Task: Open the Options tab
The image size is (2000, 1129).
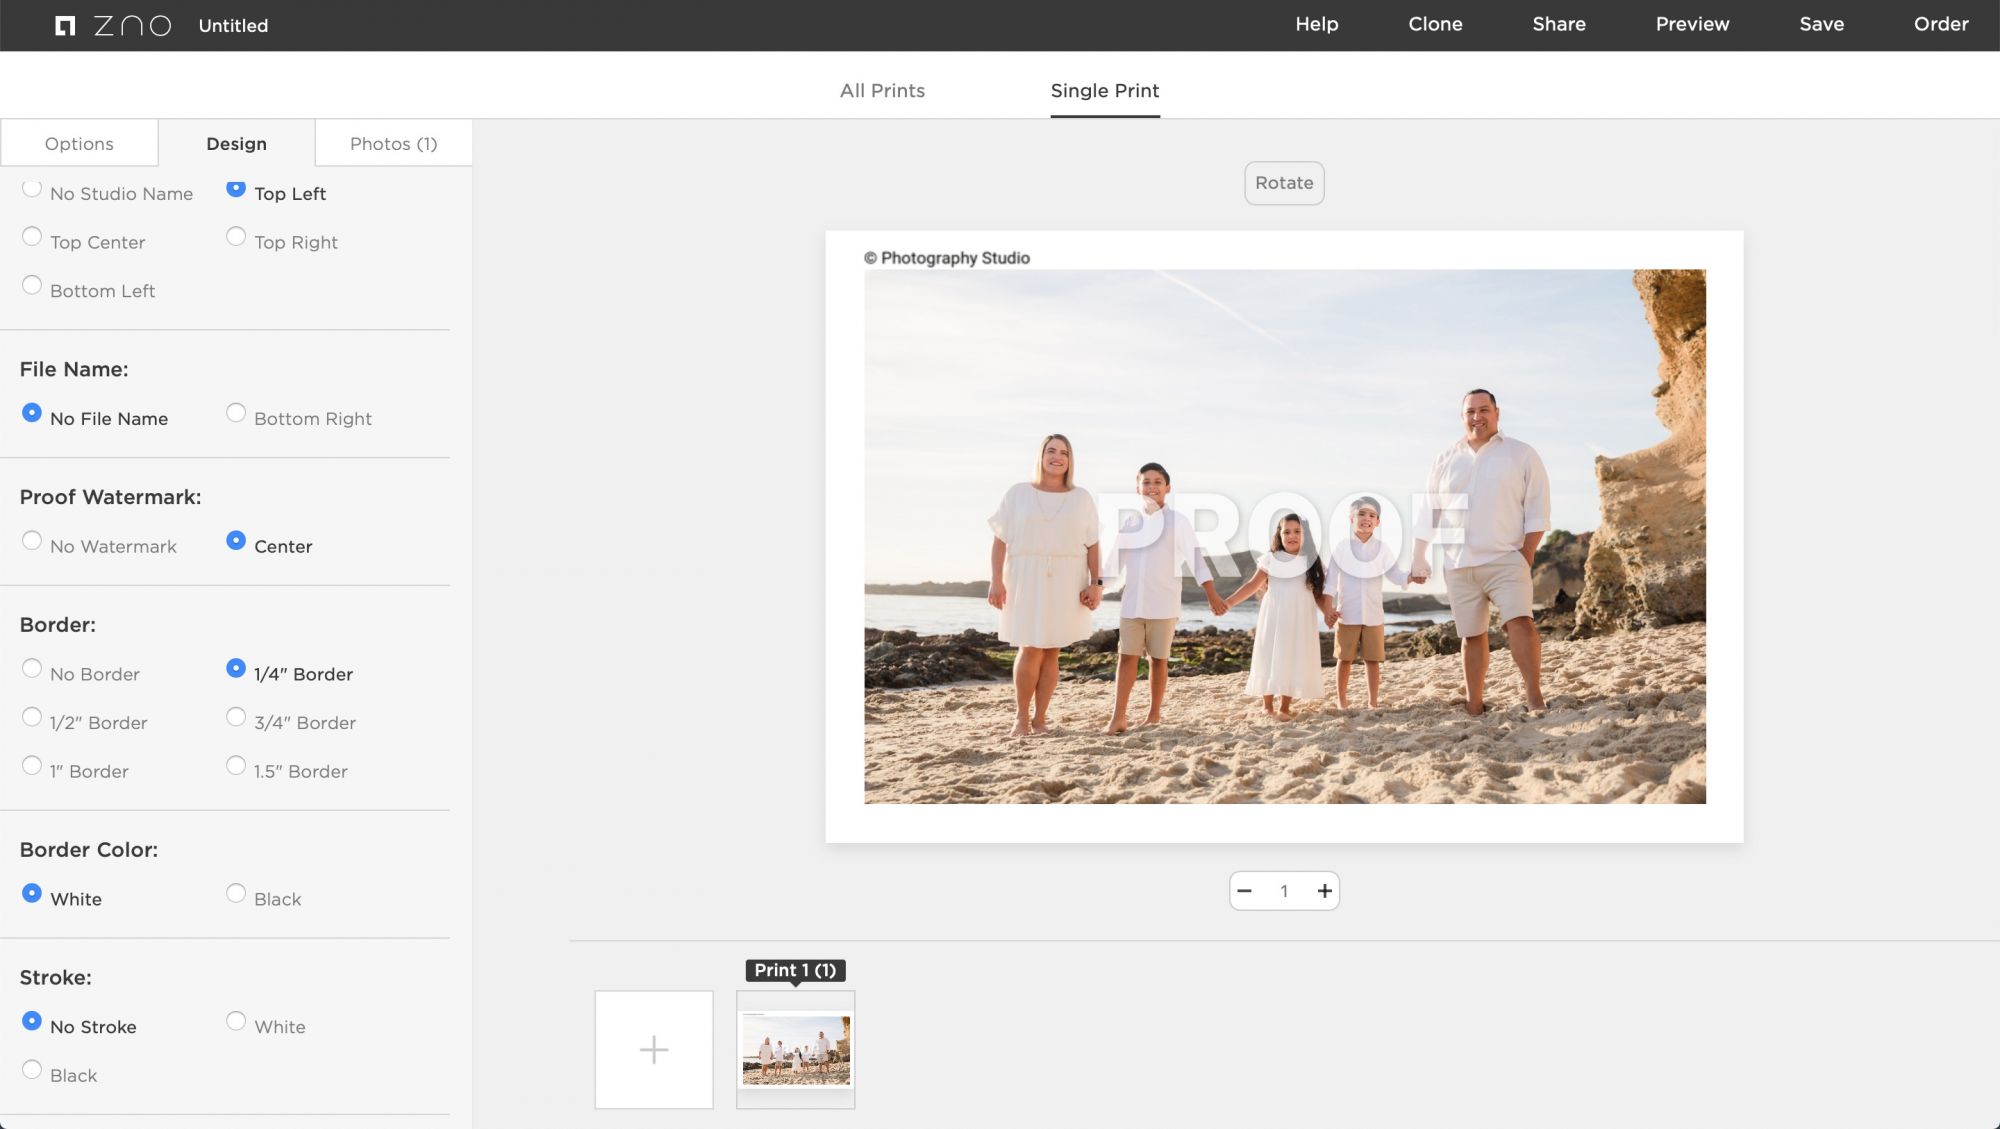Action: point(79,143)
